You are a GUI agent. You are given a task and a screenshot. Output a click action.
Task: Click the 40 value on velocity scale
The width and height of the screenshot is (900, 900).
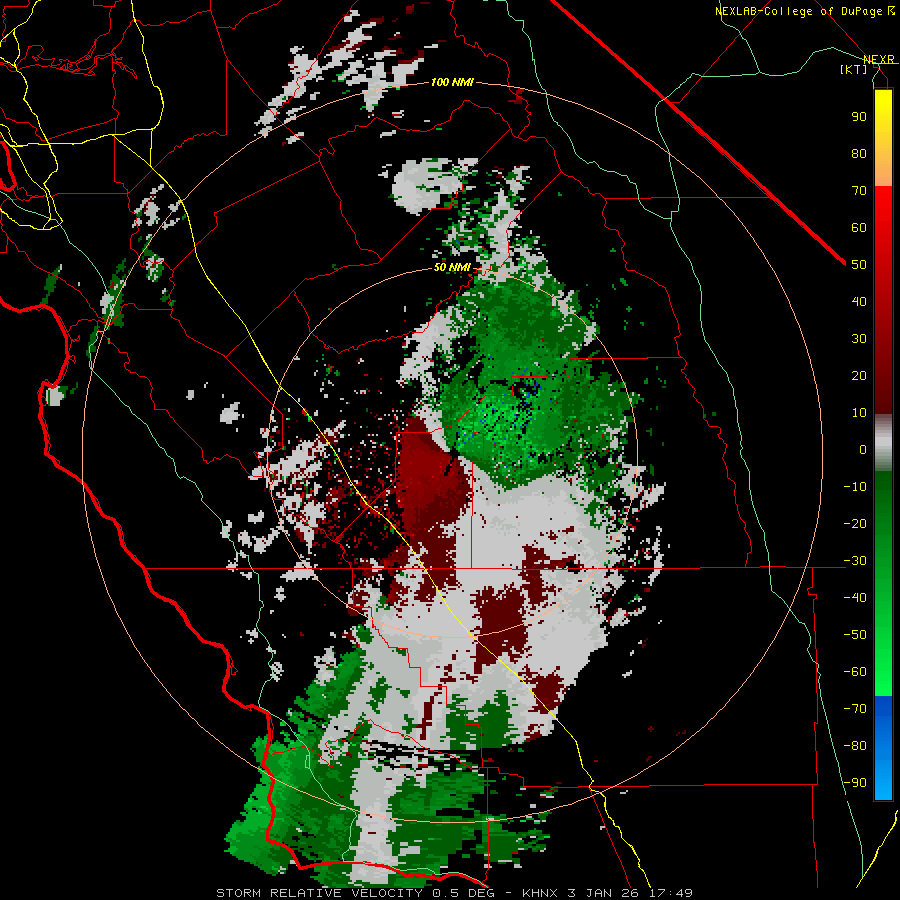click(859, 302)
